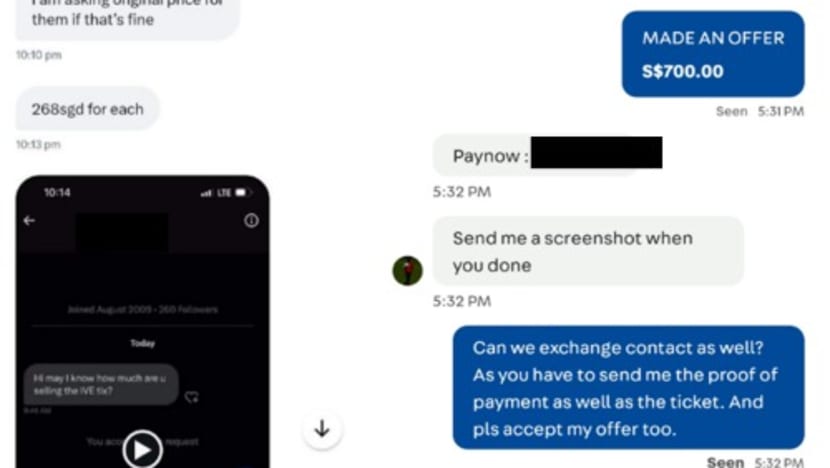Tap the back arrow in phone screenshot
This screenshot has width=830, height=468.
tap(29, 220)
